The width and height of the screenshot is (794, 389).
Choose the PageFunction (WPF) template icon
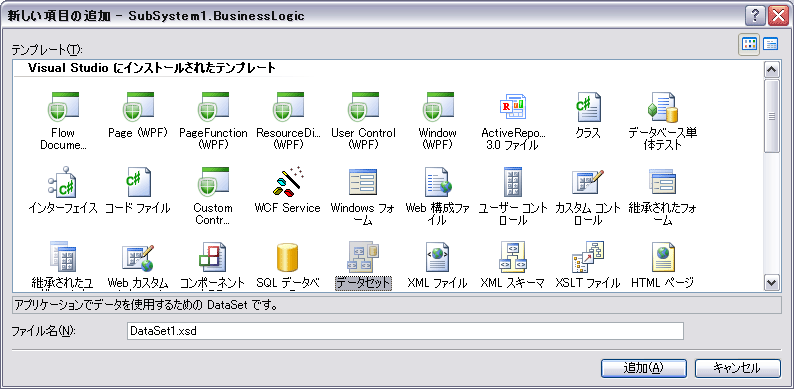click(213, 106)
